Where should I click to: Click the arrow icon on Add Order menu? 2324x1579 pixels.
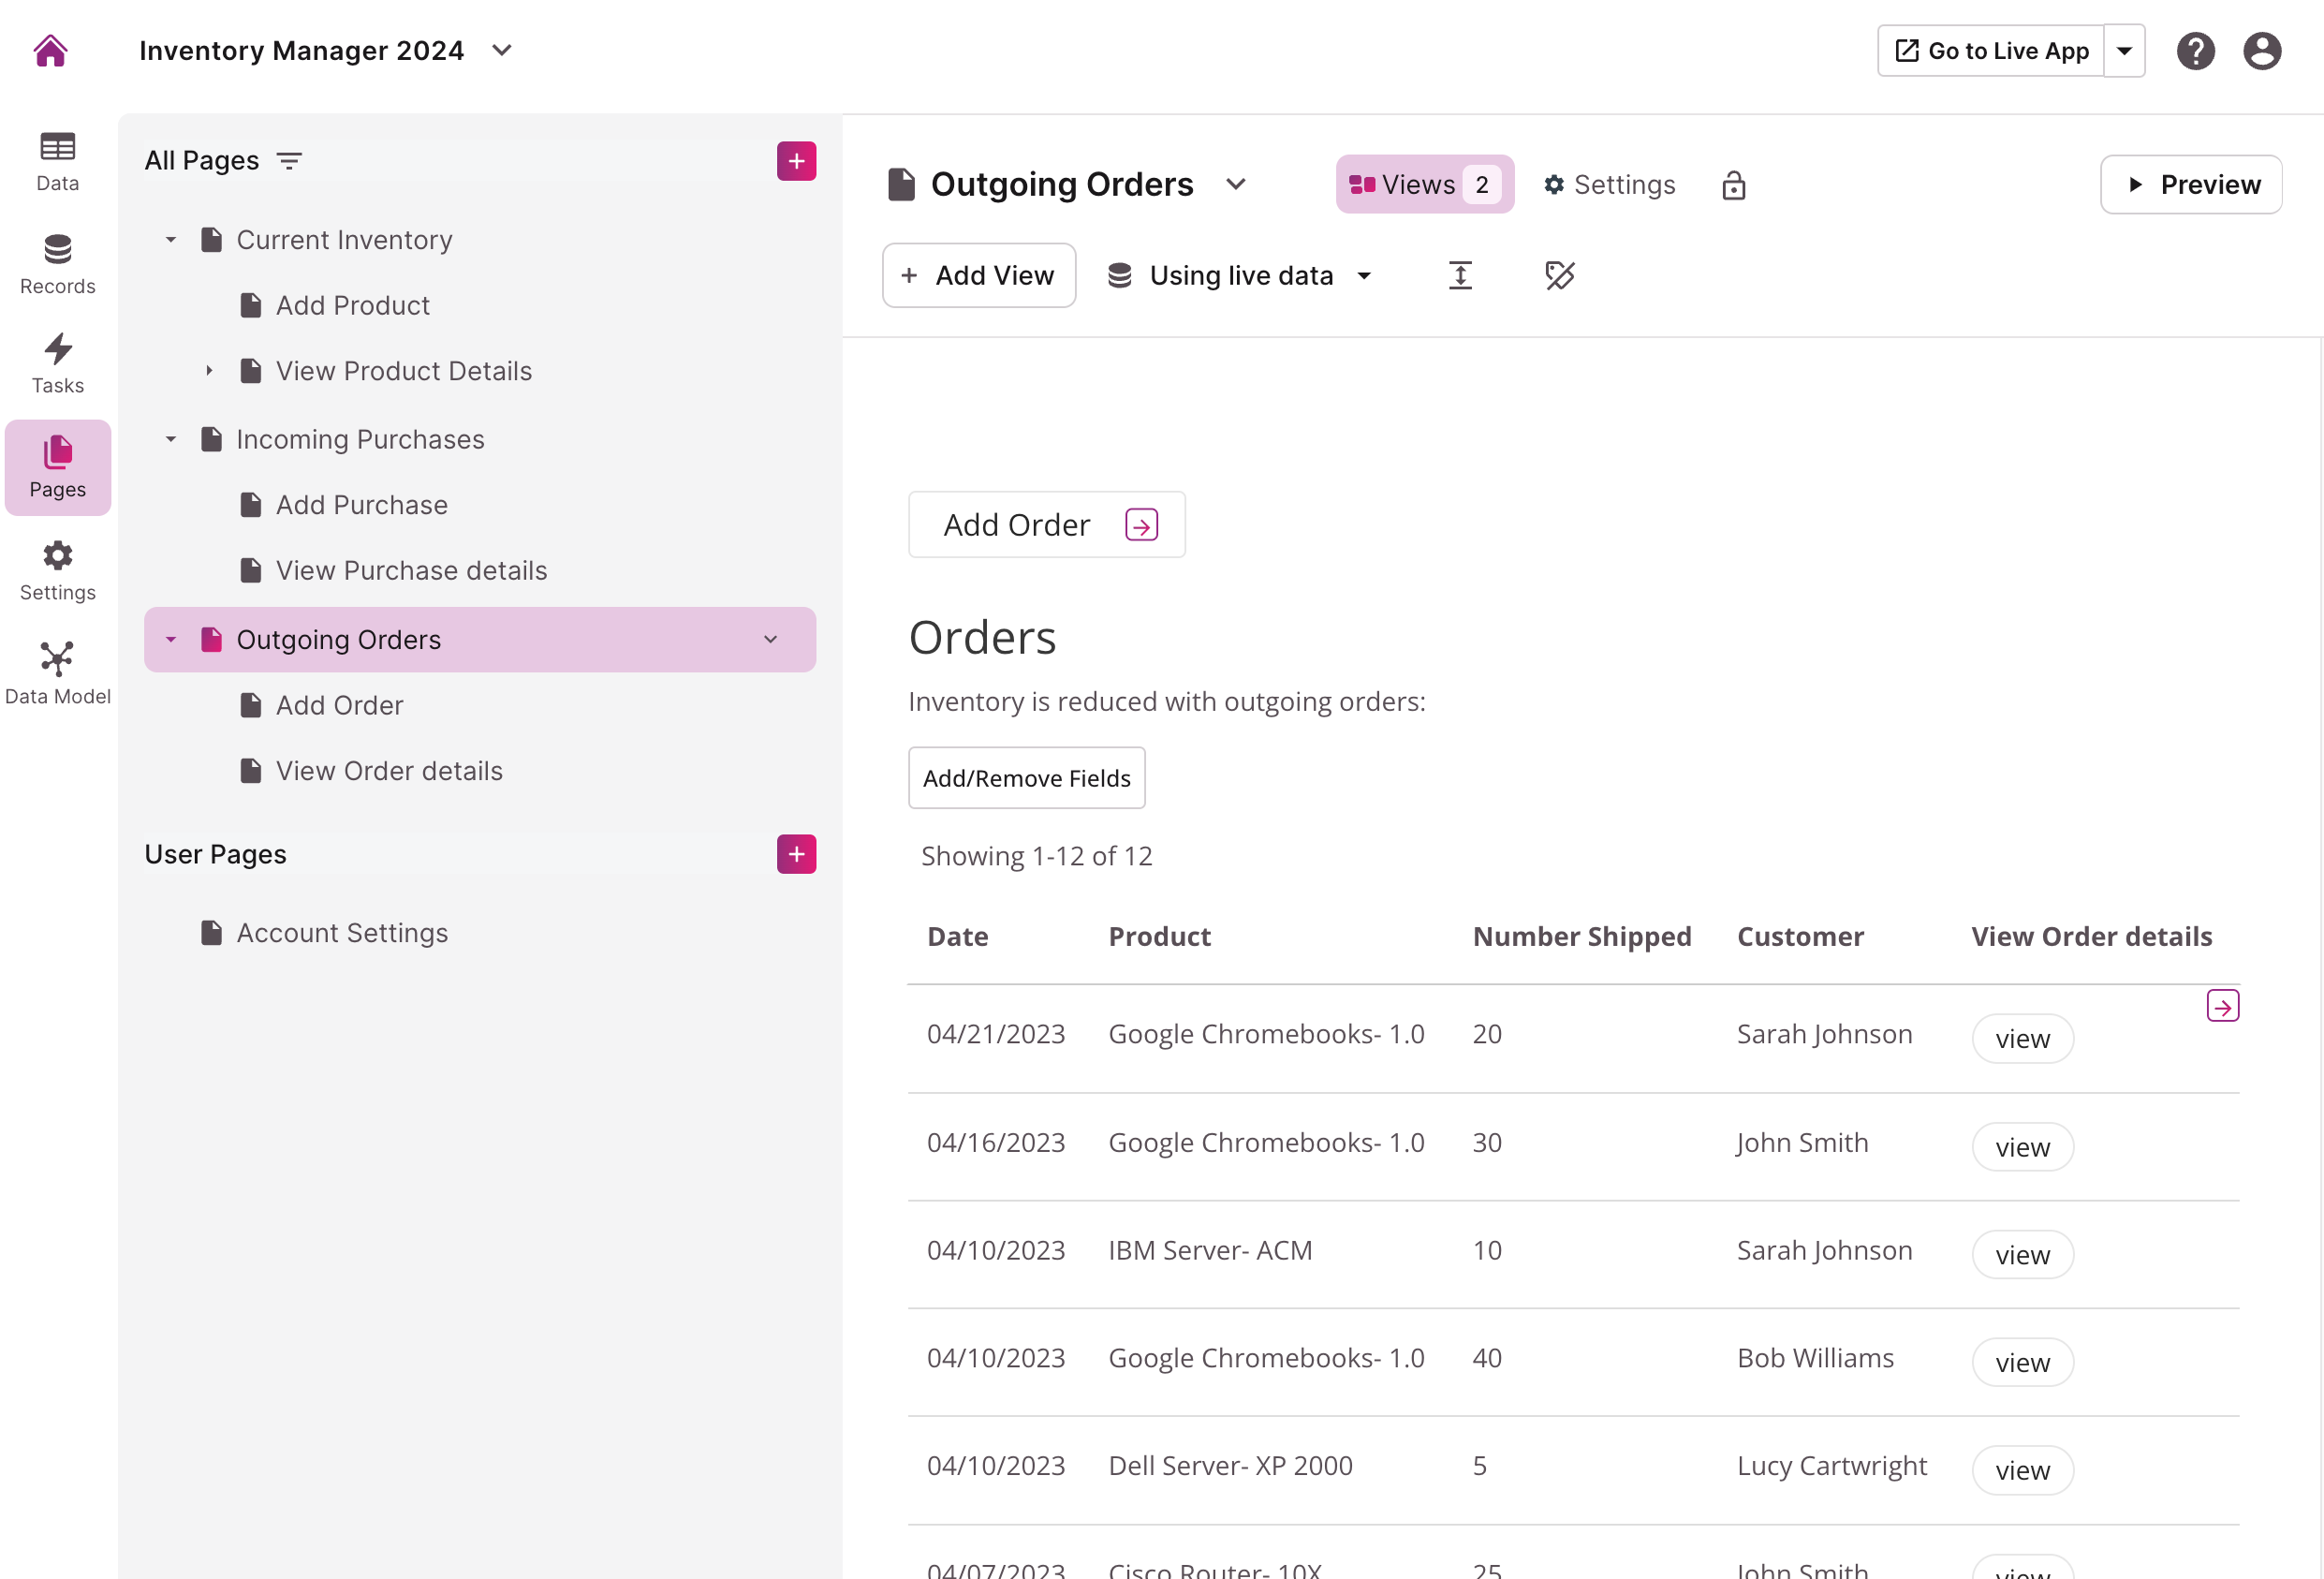[x=1141, y=525]
